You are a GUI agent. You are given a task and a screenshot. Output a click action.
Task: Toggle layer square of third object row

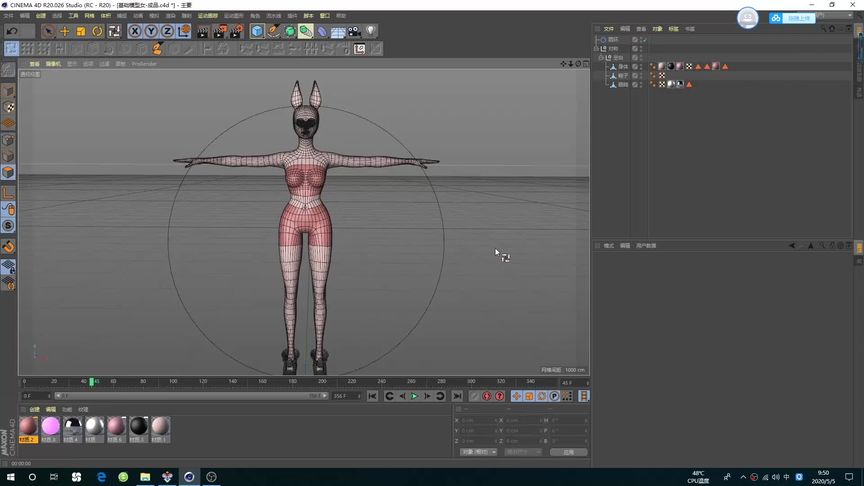(x=635, y=57)
